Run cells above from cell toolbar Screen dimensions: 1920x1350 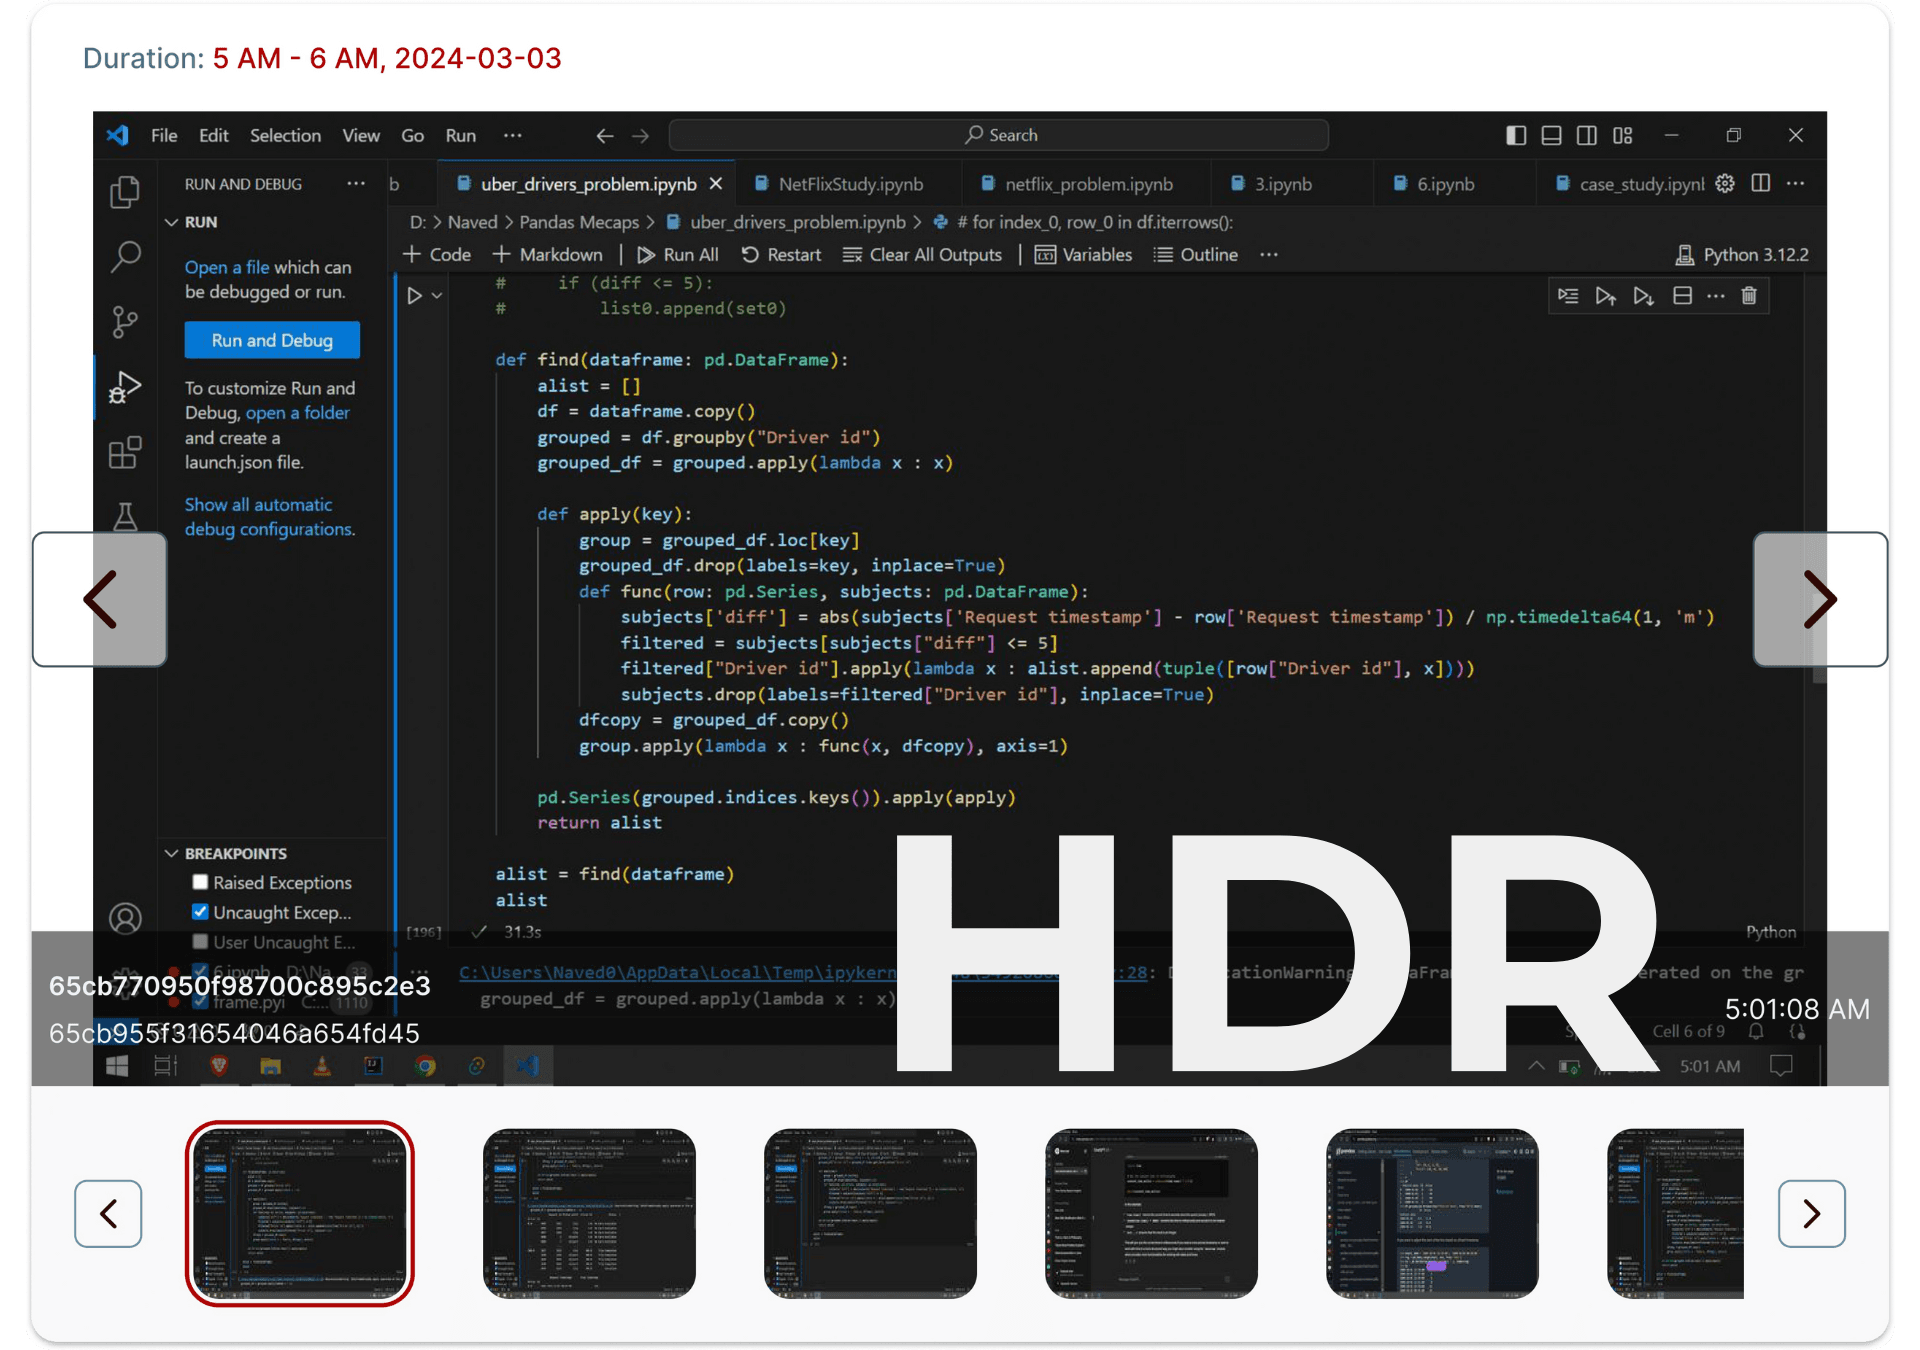tap(1605, 296)
